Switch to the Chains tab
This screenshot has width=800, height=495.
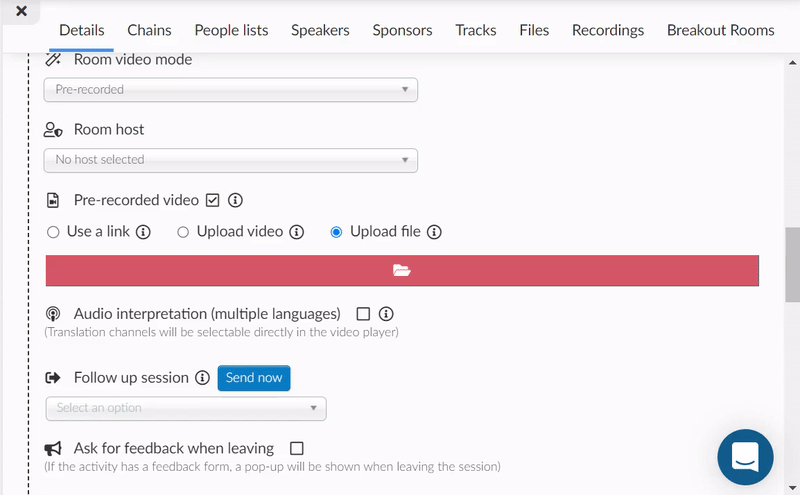[x=149, y=30]
